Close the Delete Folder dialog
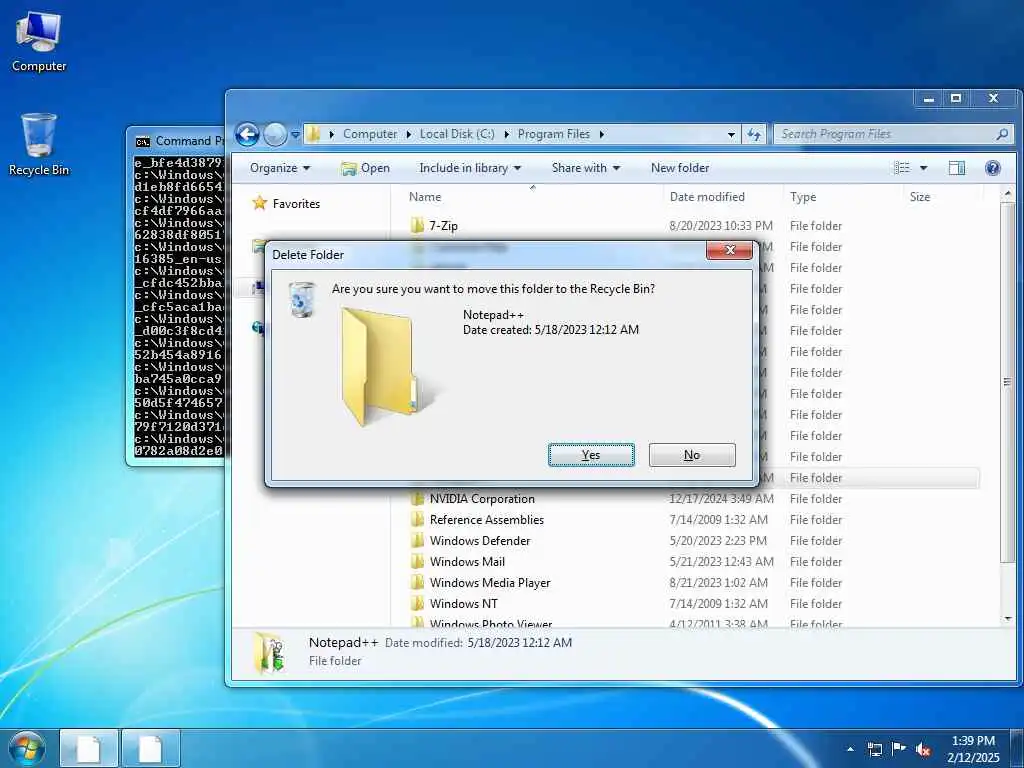The width and height of the screenshot is (1024, 768). click(729, 250)
